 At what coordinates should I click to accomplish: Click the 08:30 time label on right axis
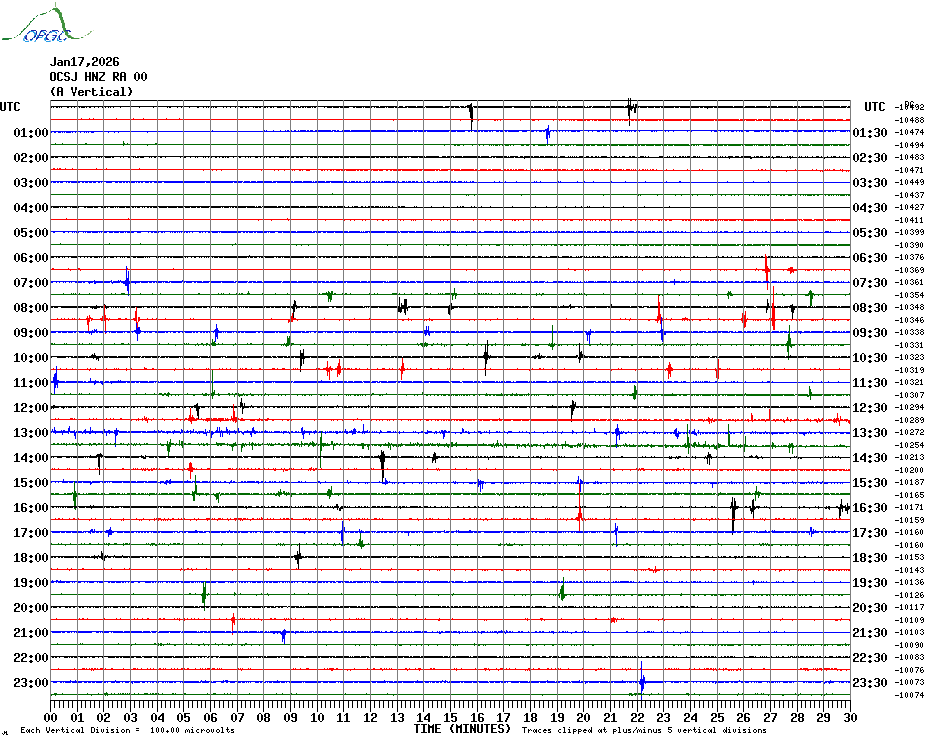pyautogui.click(x=870, y=308)
